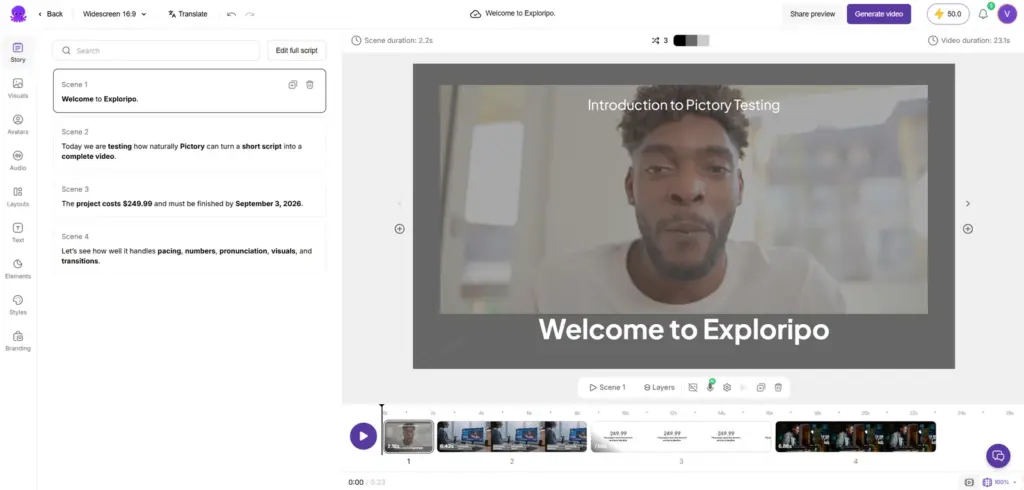
Task: Add a scene before with left plus
Action: [400, 229]
